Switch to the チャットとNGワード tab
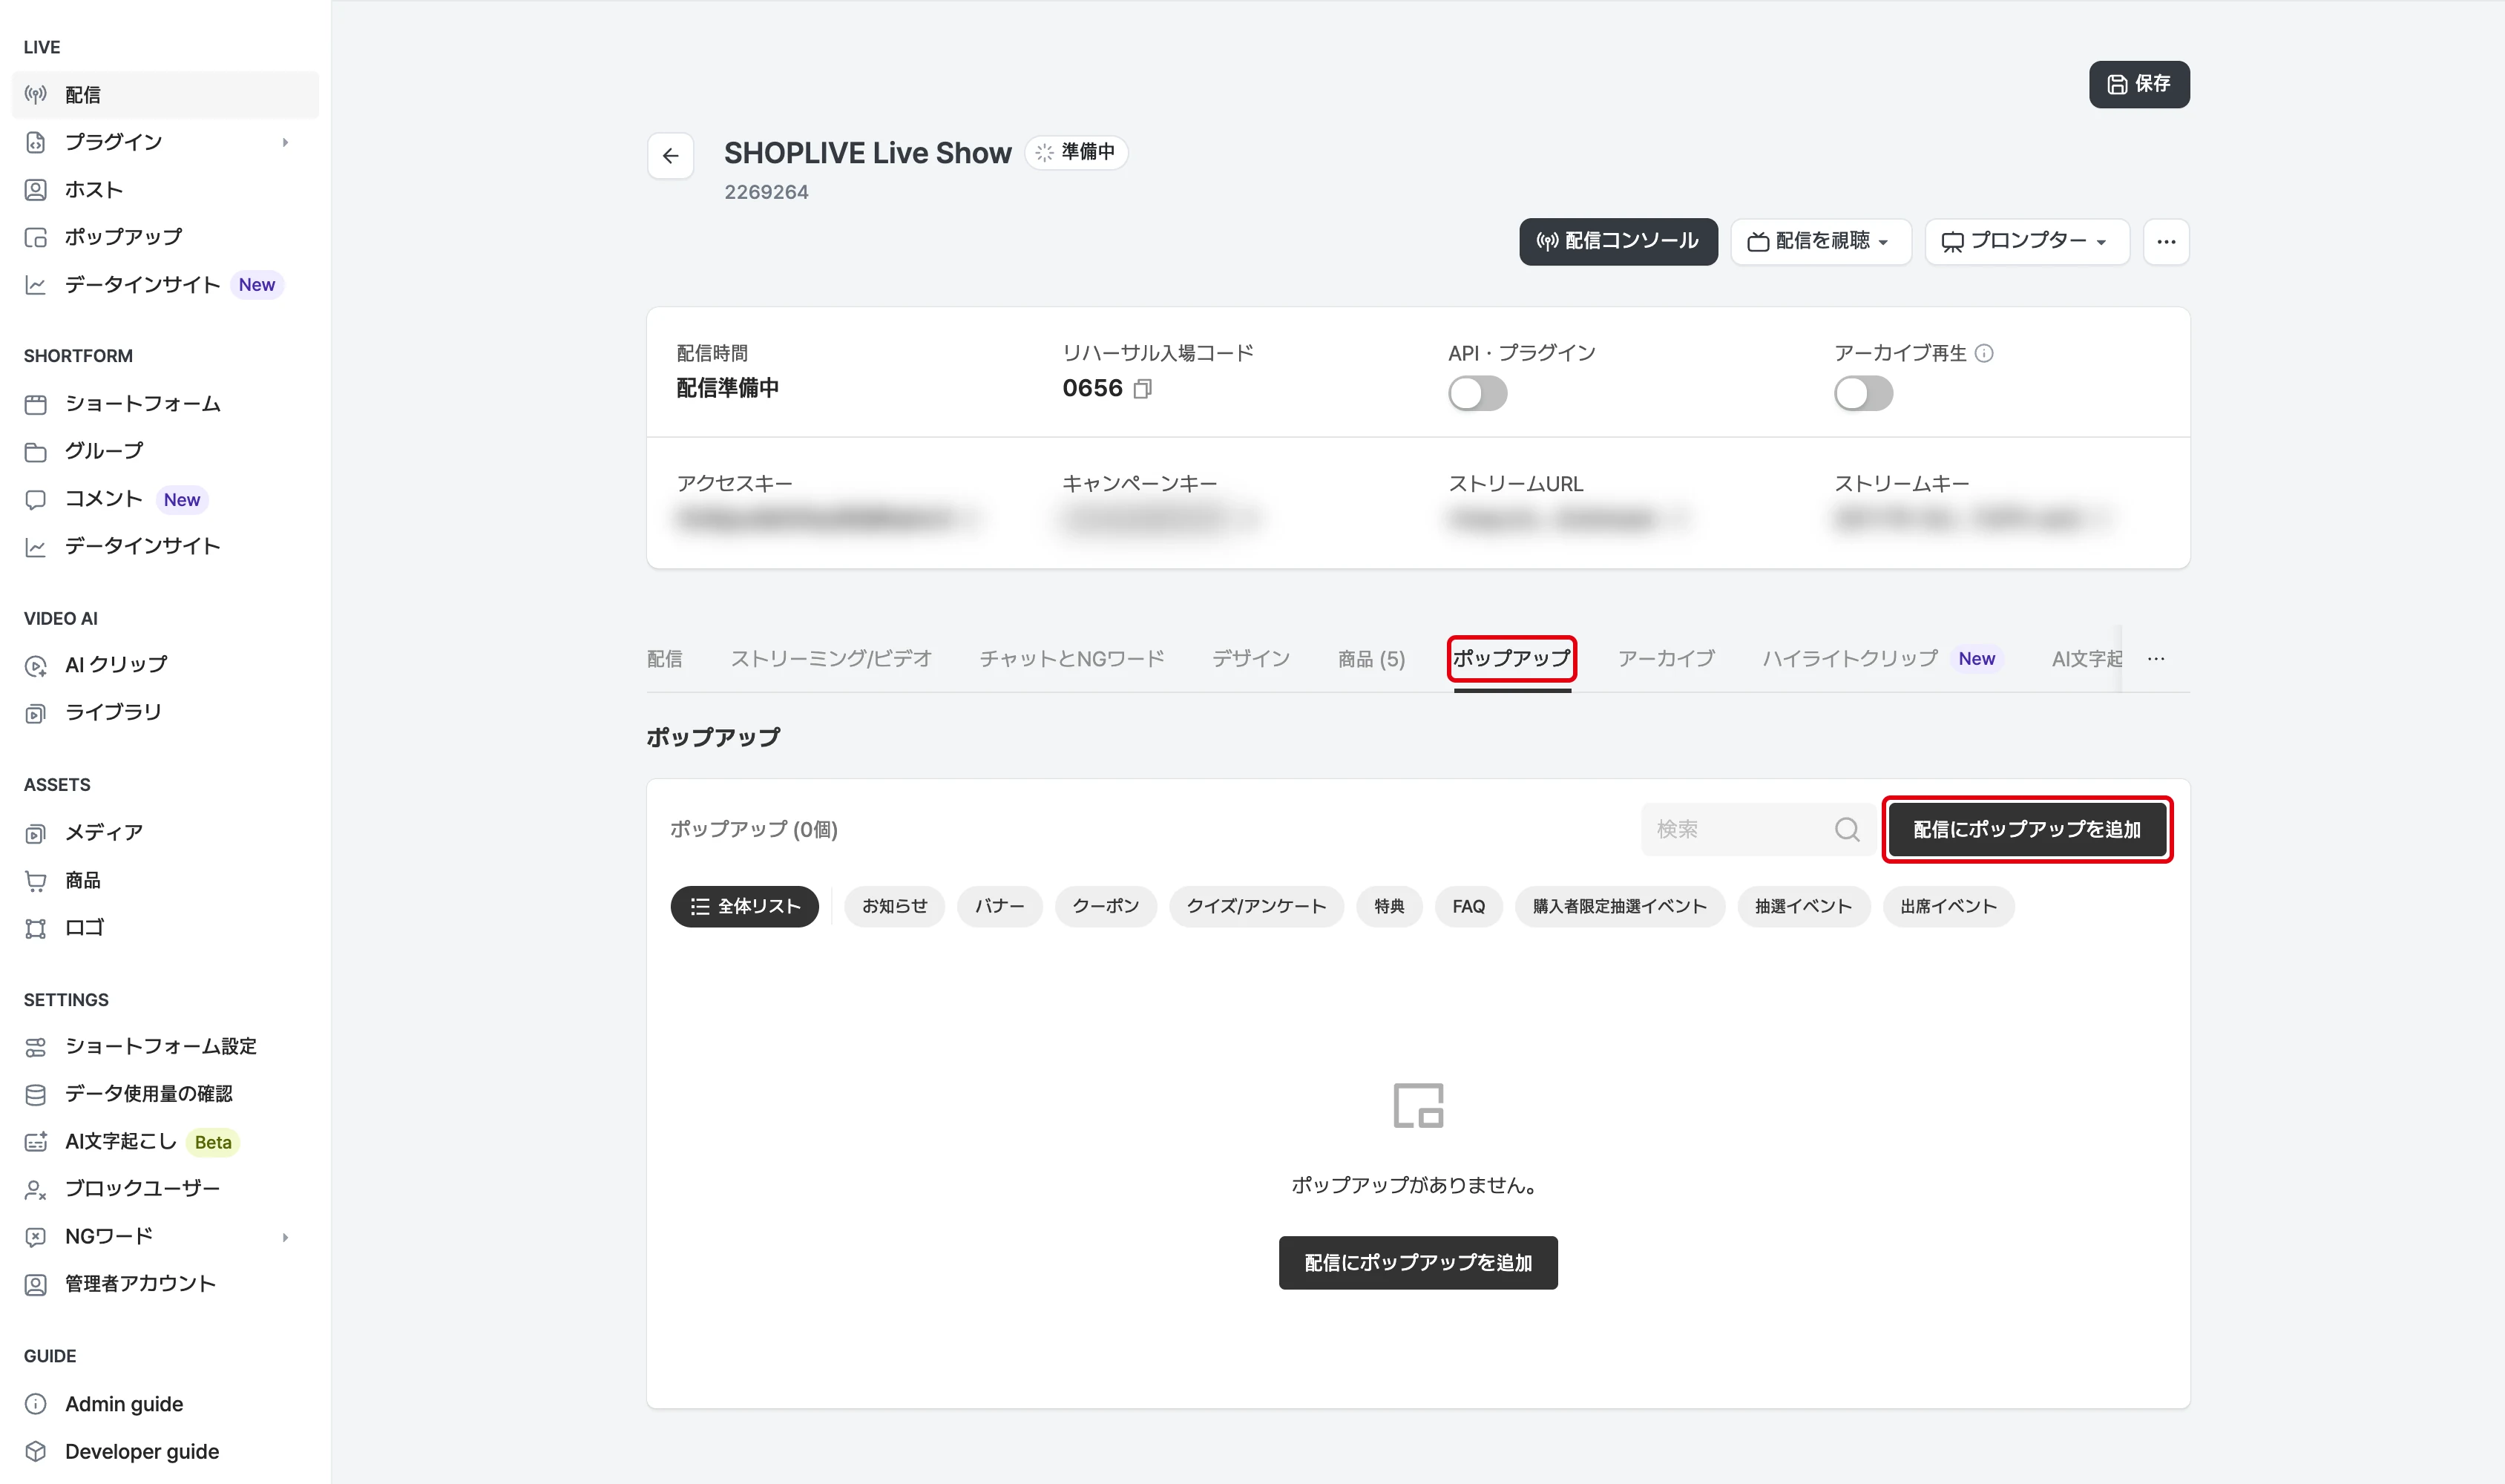The width and height of the screenshot is (2505, 1484). click(x=1072, y=659)
